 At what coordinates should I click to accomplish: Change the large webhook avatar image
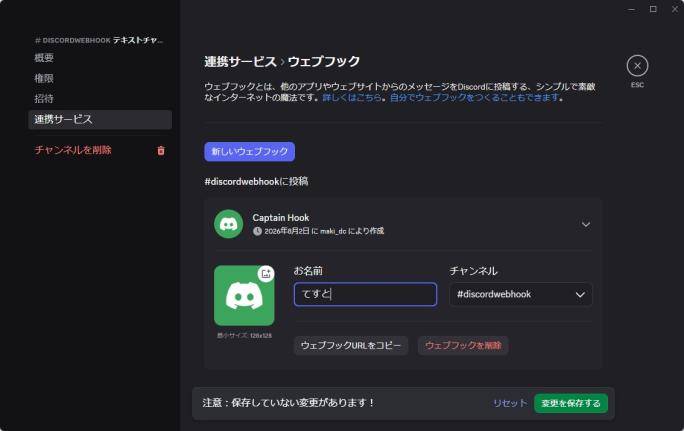[244, 295]
